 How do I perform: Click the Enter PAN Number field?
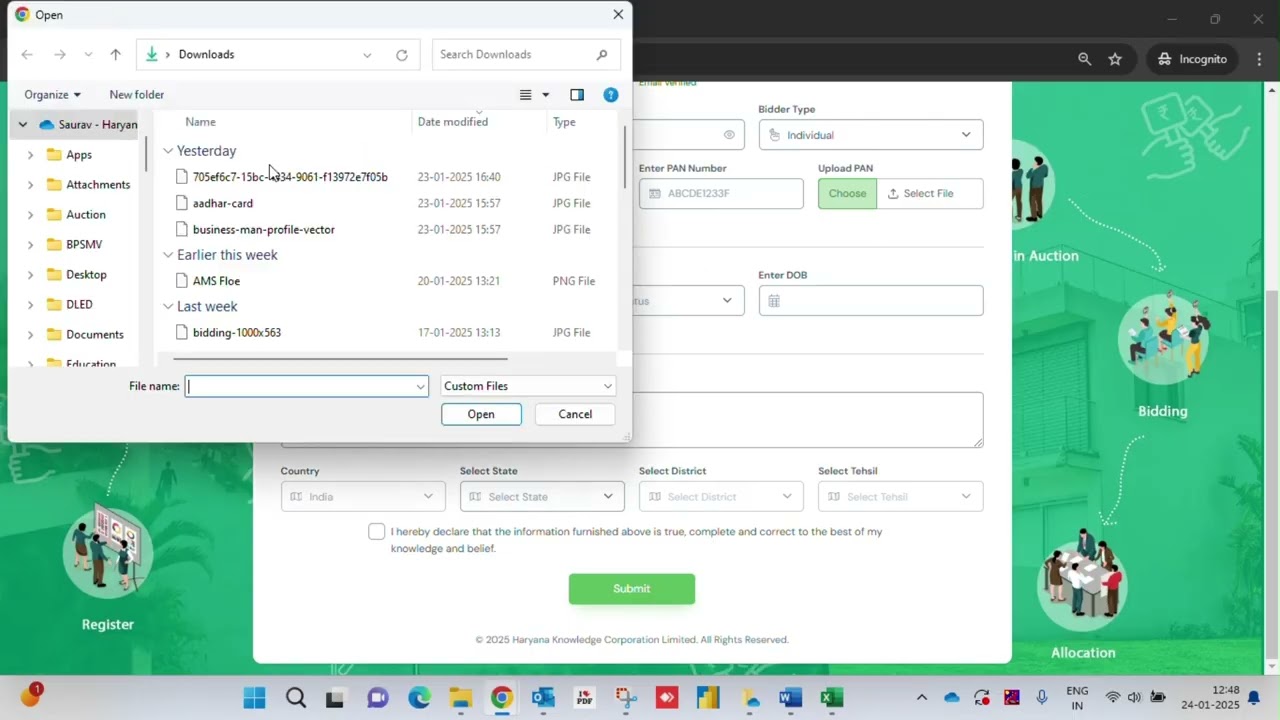pos(721,194)
